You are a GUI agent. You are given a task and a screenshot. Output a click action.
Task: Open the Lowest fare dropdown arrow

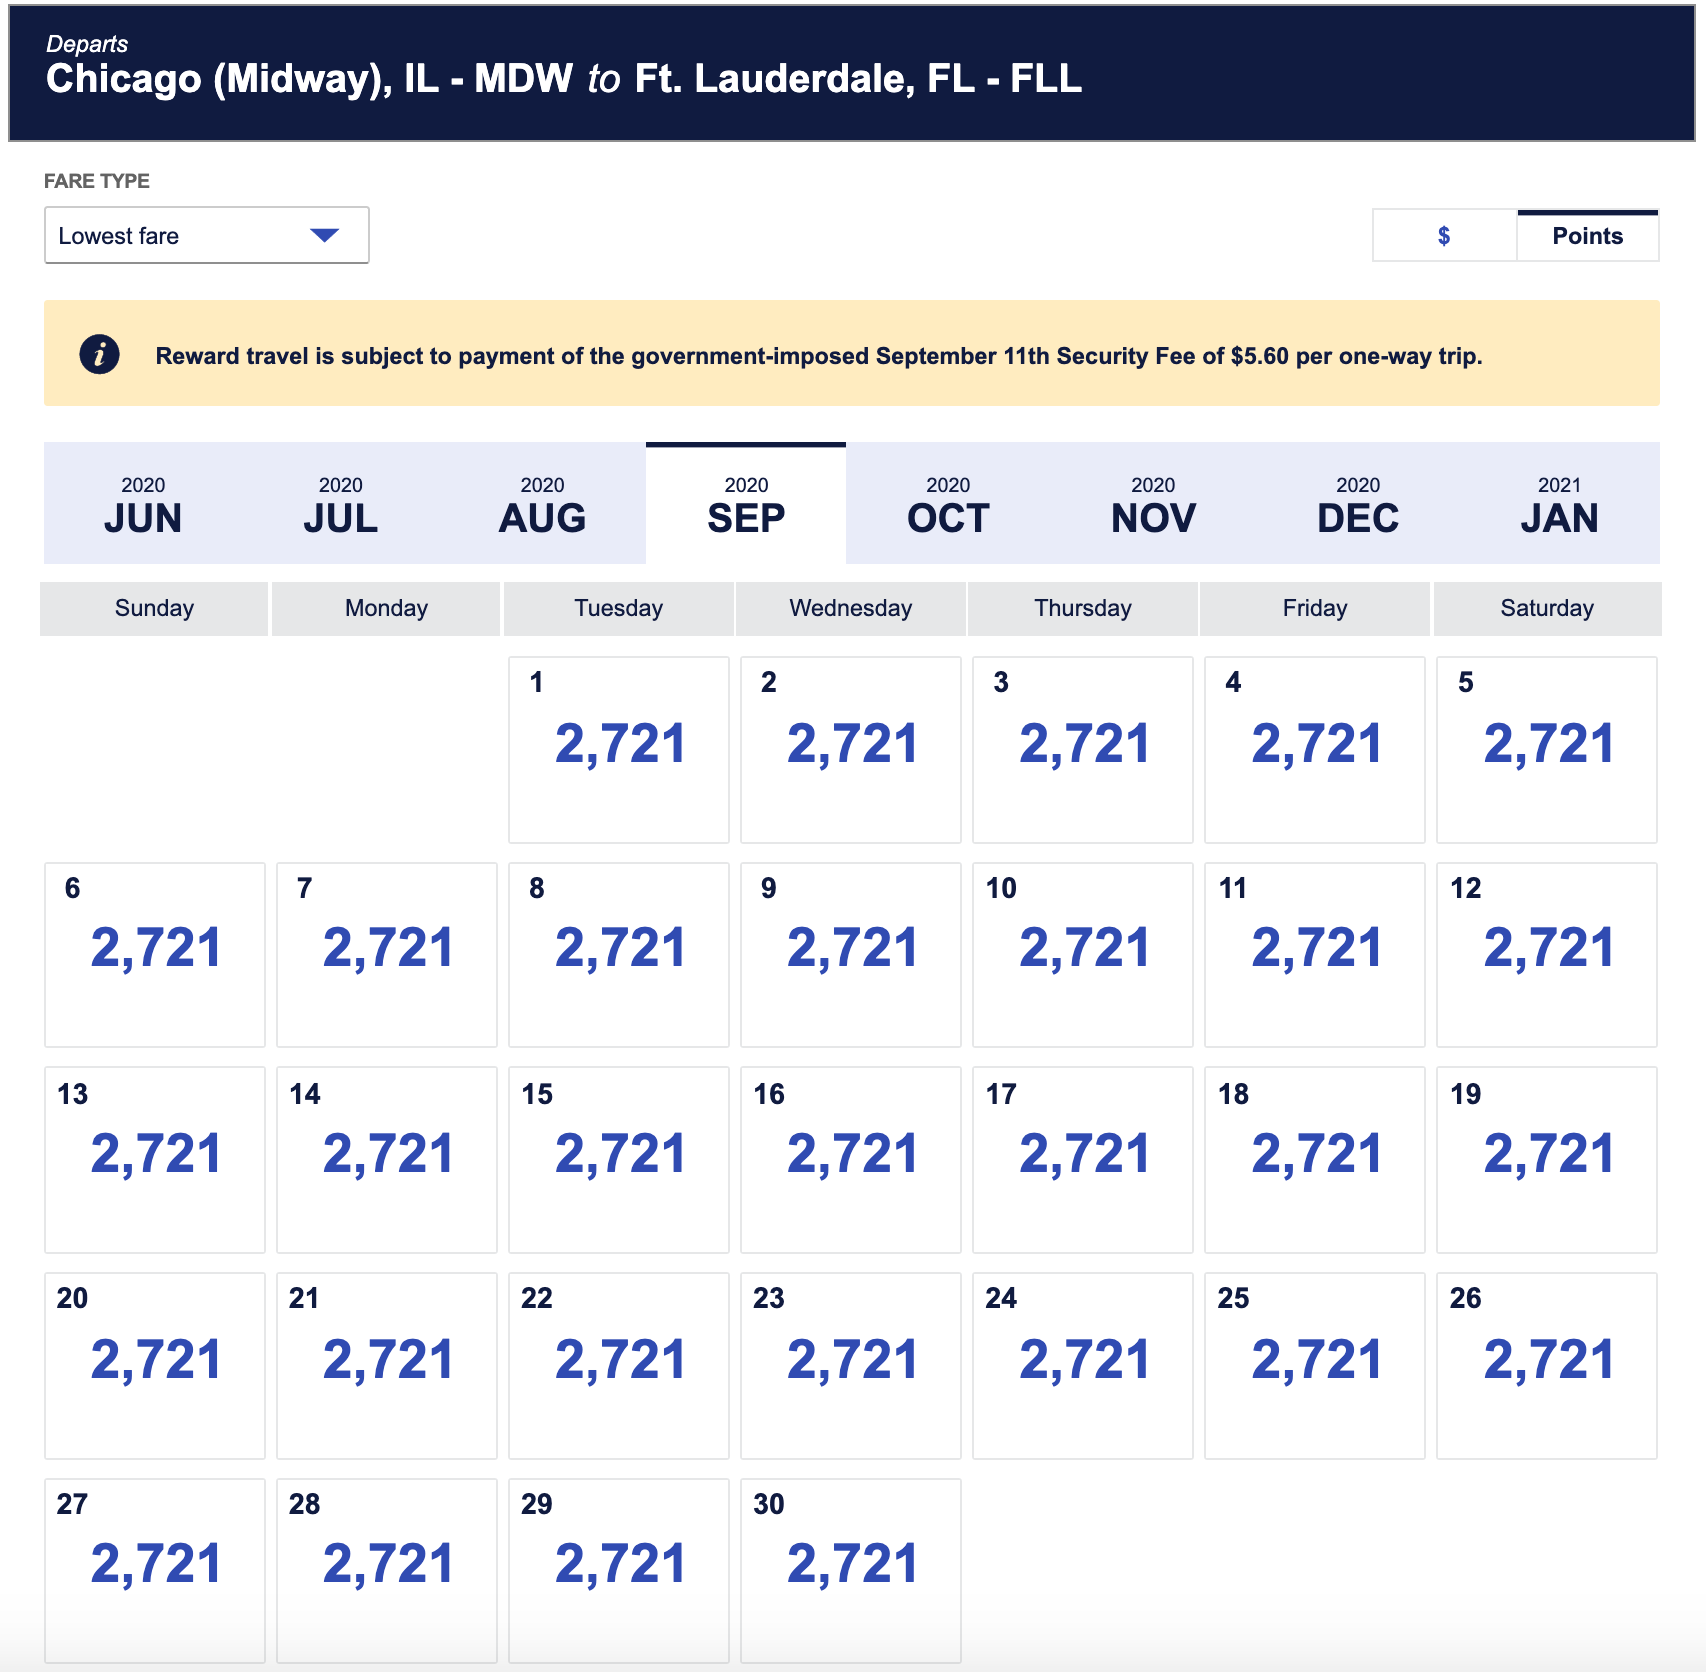click(324, 236)
